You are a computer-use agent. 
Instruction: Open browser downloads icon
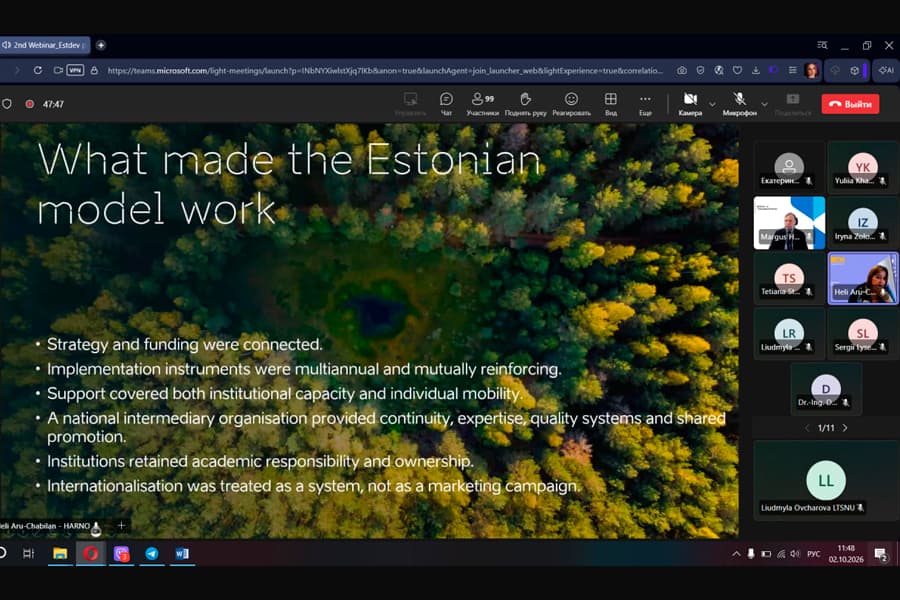756,70
